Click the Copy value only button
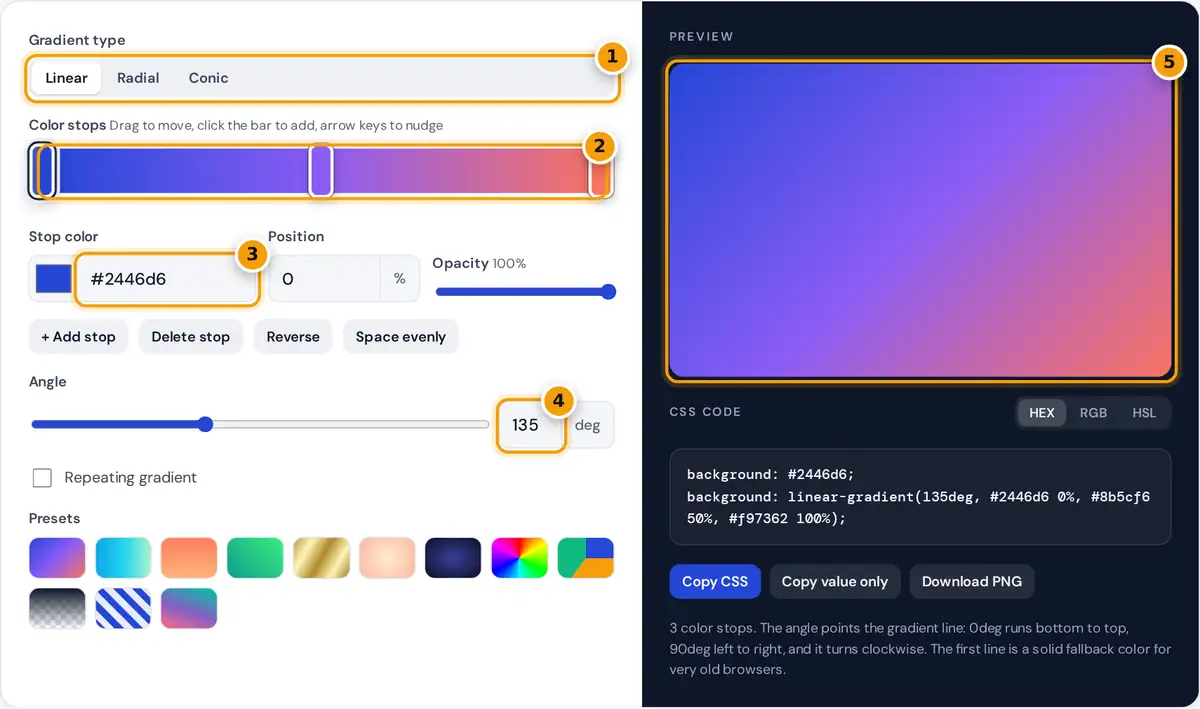Image resolution: width=1200 pixels, height=709 pixels. (835, 582)
